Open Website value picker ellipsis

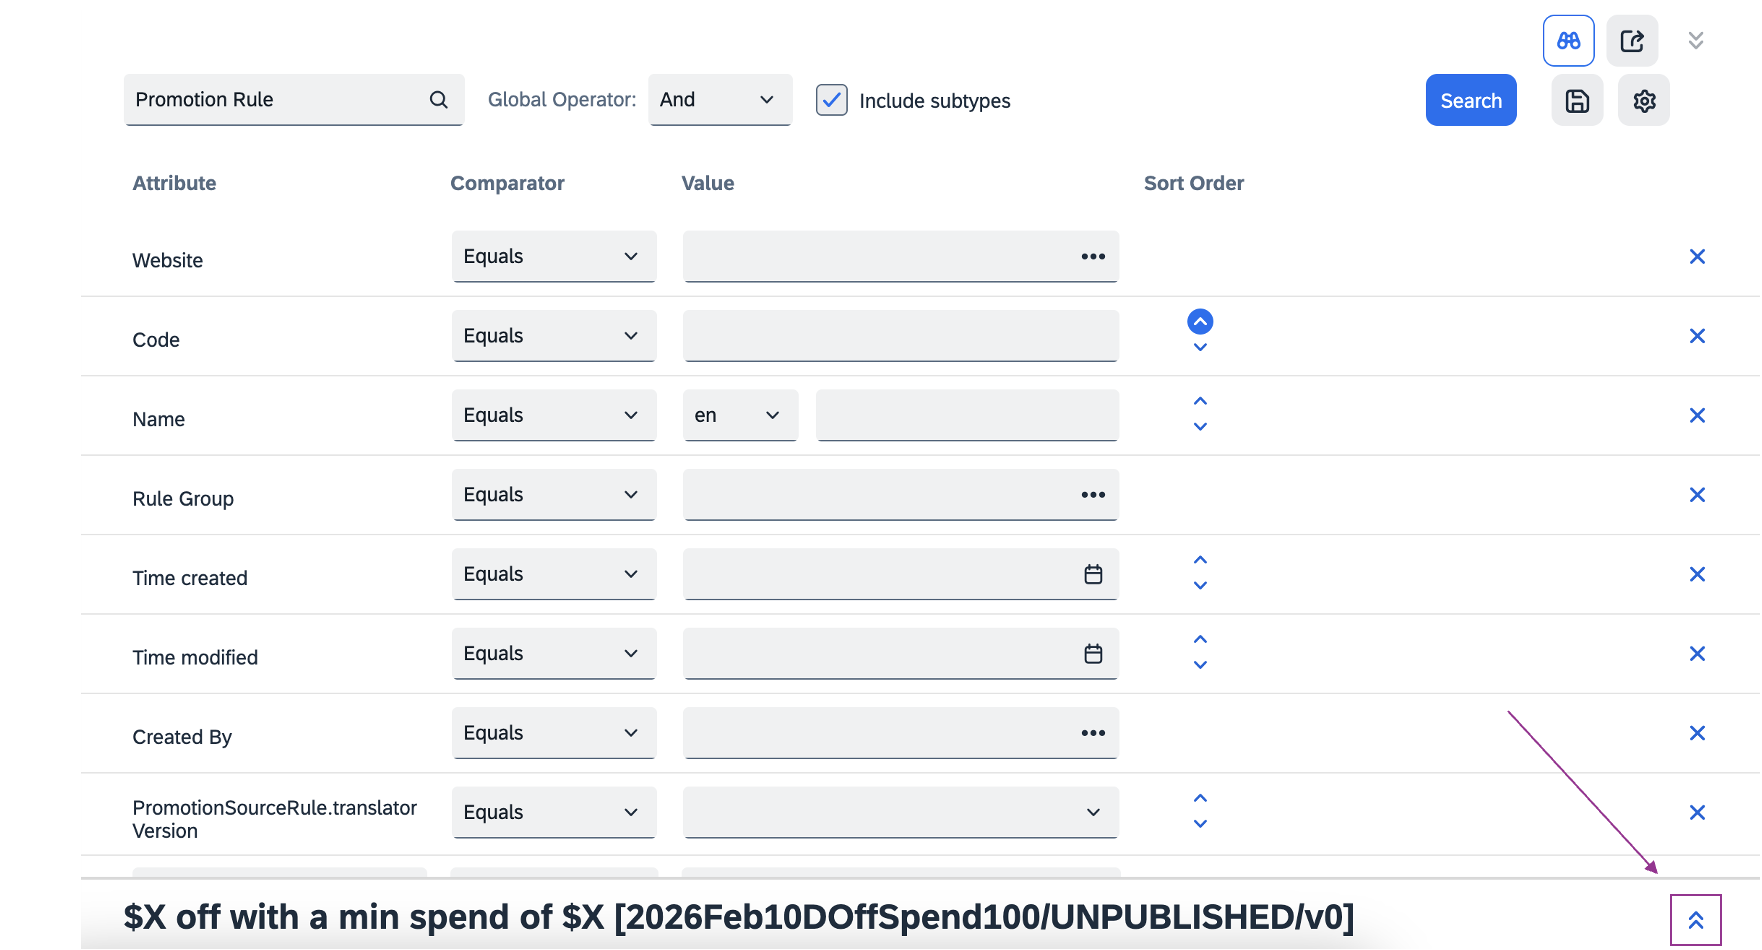pos(1093,257)
